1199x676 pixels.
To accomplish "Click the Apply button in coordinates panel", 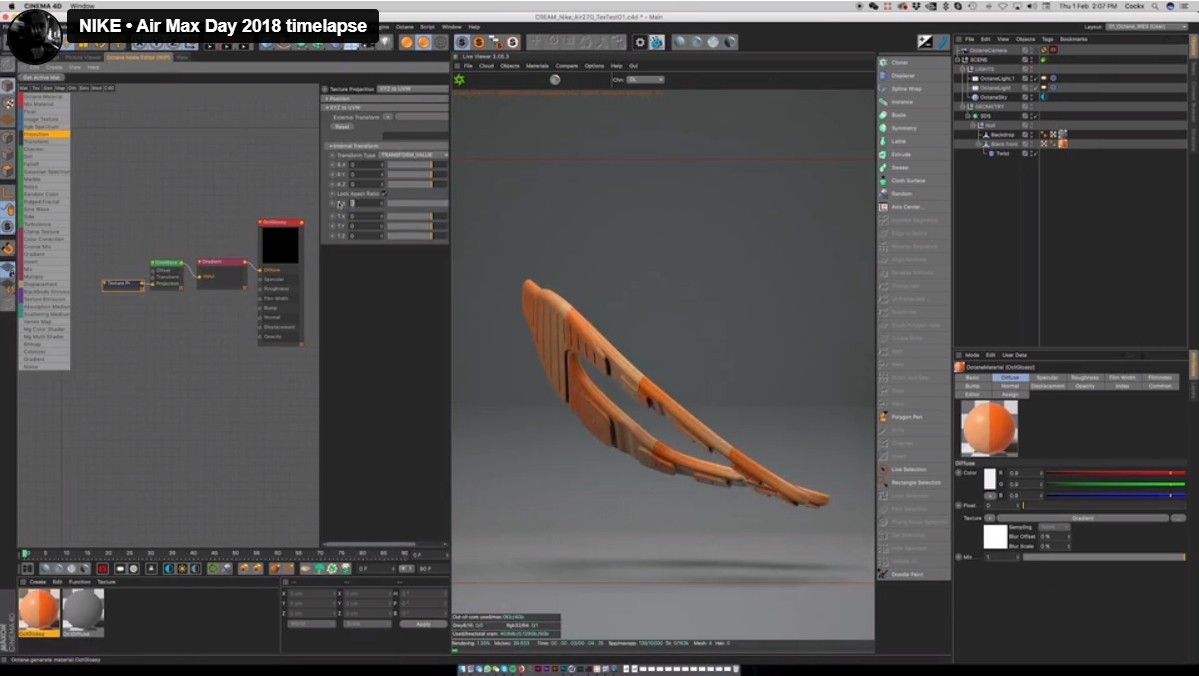I will 423,624.
